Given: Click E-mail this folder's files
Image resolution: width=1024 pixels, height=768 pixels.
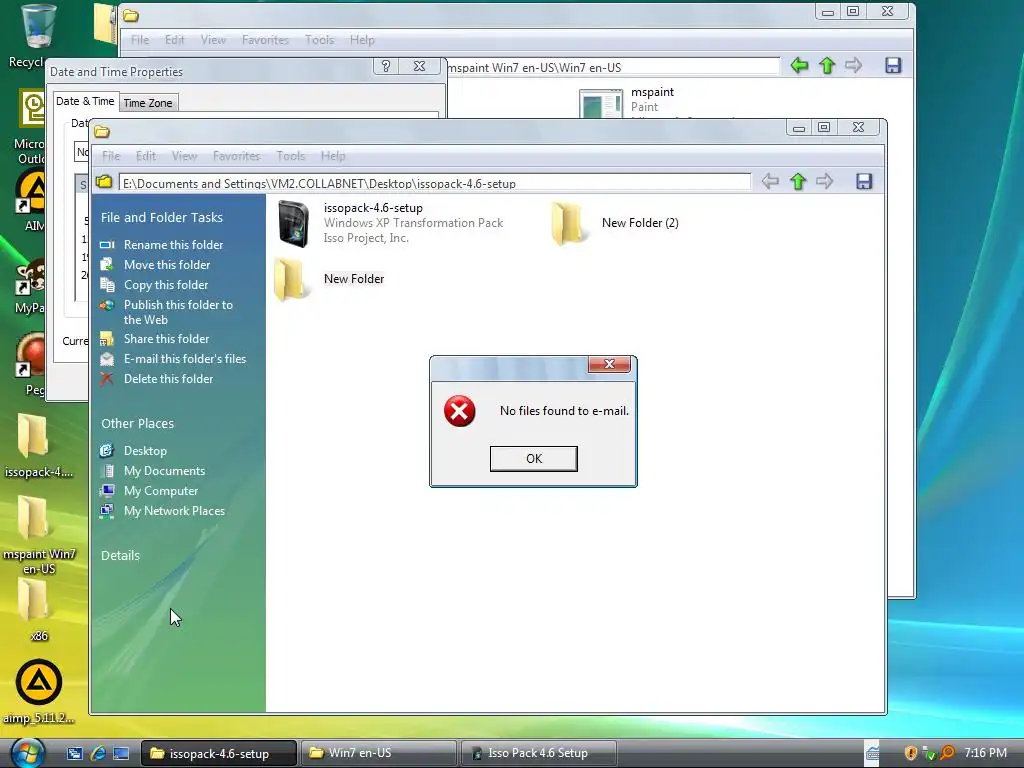Looking at the screenshot, I should pos(185,359).
